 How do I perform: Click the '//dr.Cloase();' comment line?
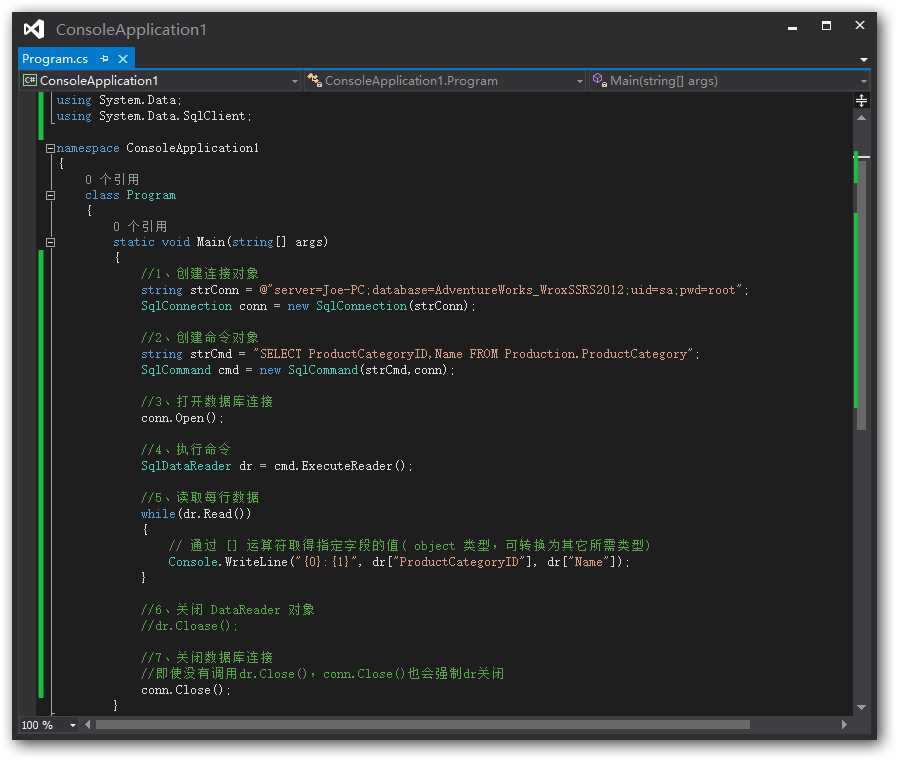[x=189, y=626]
